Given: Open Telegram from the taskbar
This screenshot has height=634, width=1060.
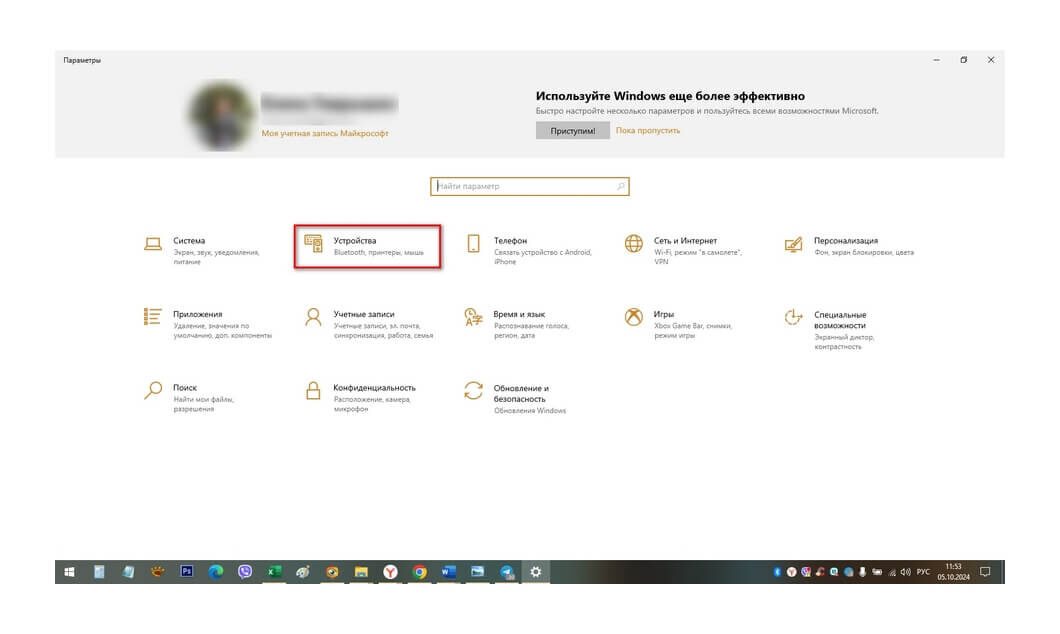Looking at the screenshot, I should pos(507,572).
